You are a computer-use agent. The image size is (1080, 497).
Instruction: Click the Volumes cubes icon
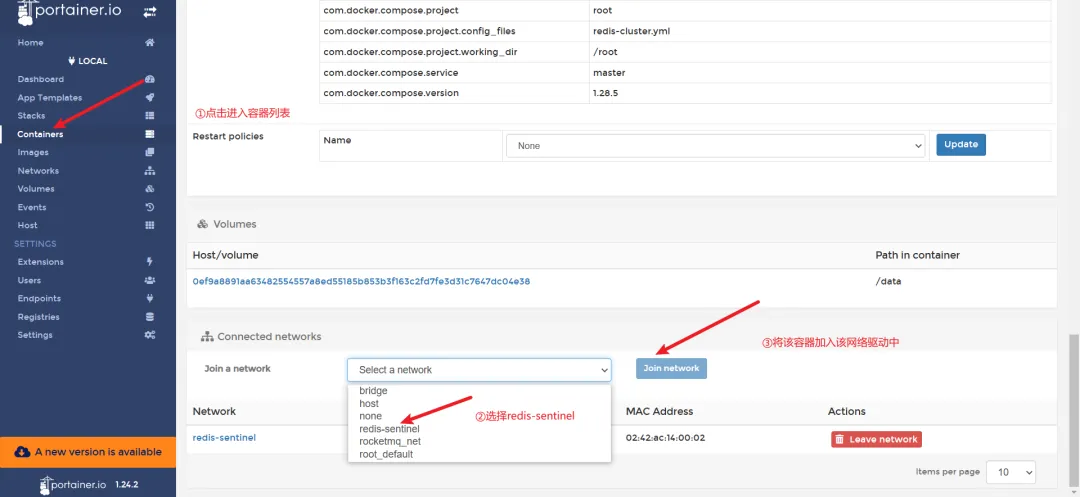coord(149,189)
